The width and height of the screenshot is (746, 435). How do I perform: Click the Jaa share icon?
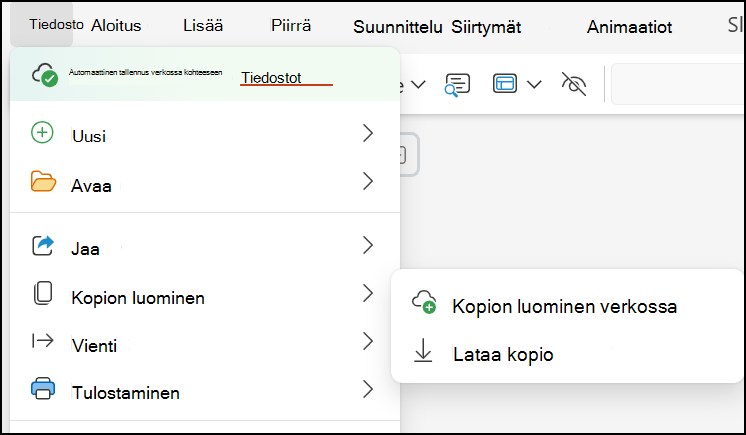click(43, 246)
